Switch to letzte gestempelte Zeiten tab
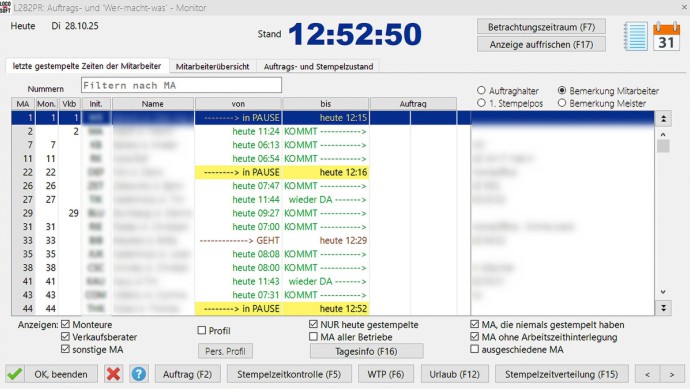 coord(87,66)
